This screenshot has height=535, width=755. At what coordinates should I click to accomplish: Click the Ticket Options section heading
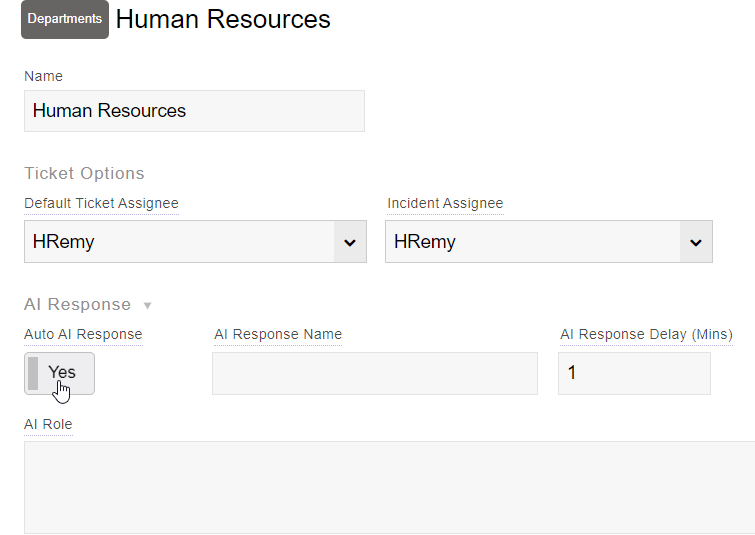pyautogui.click(x=84, y=173)
